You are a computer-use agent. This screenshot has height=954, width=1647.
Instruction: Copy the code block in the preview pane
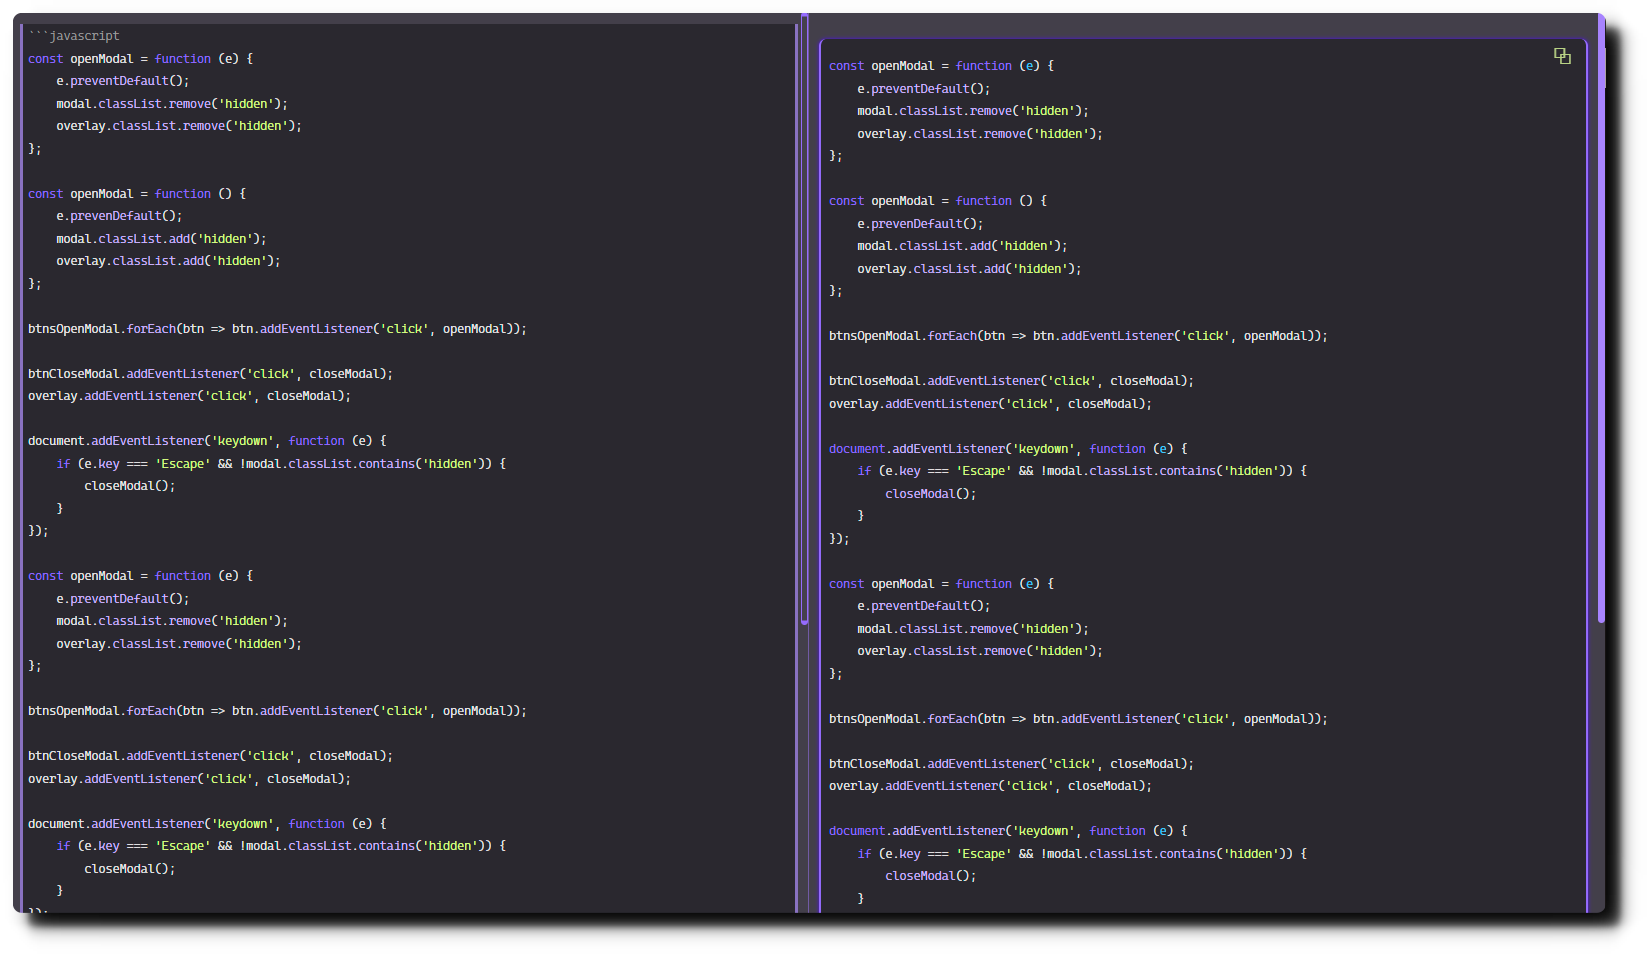coord(1562,56)
